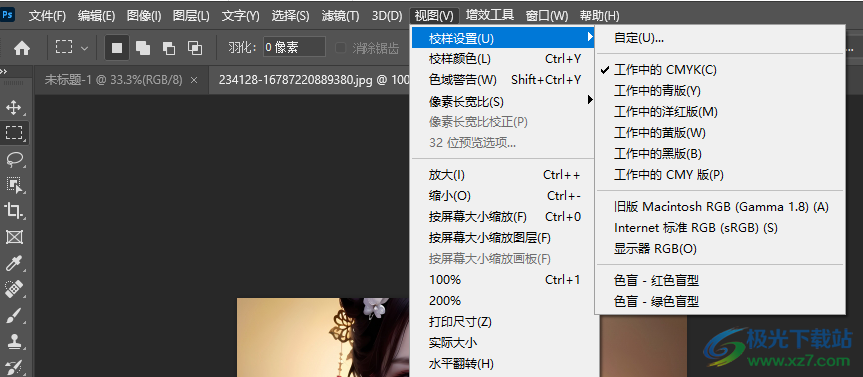Choose 放大(I) zoom in

pos(503,175)
